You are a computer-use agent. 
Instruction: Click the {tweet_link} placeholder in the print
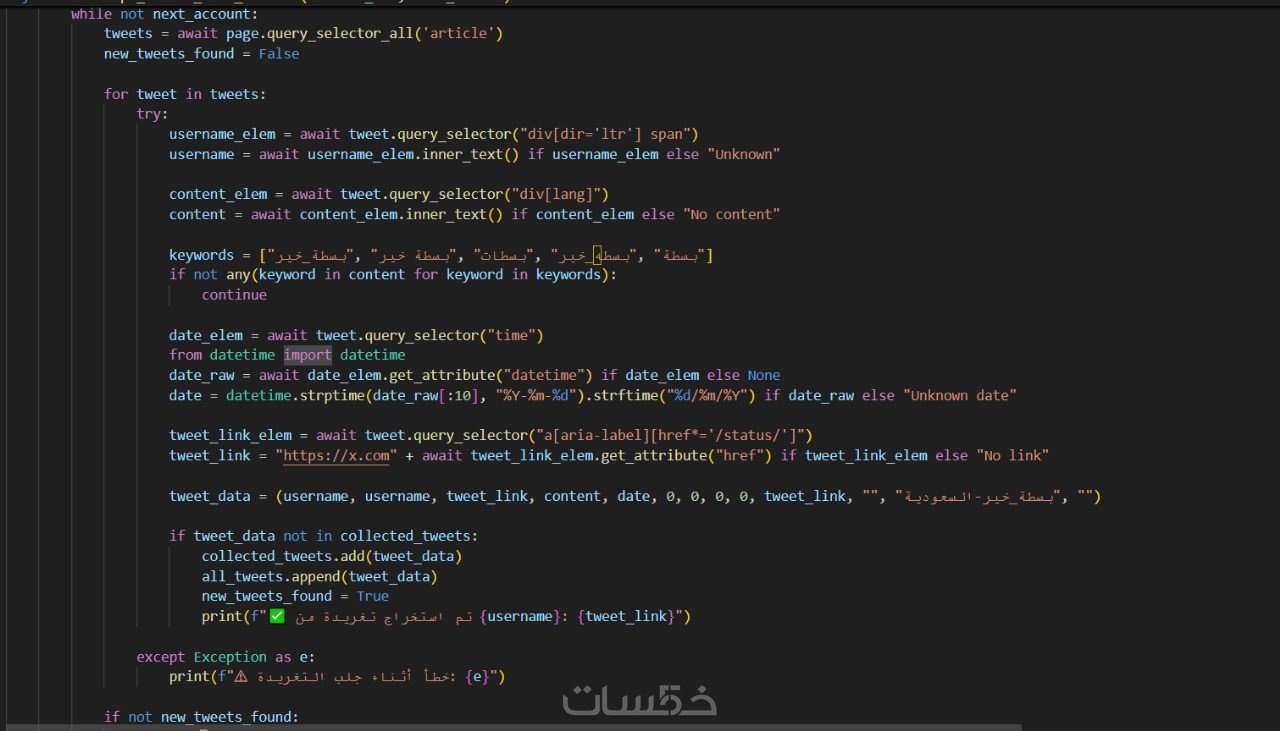pos(626,616)
